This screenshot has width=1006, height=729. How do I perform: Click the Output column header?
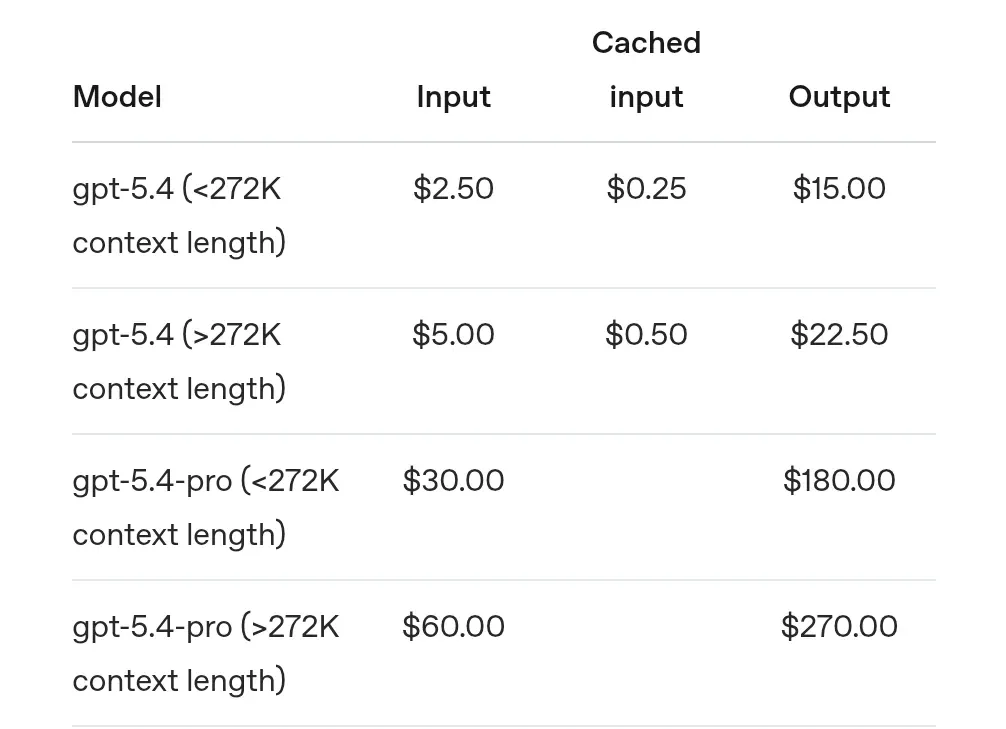[839, 97]
